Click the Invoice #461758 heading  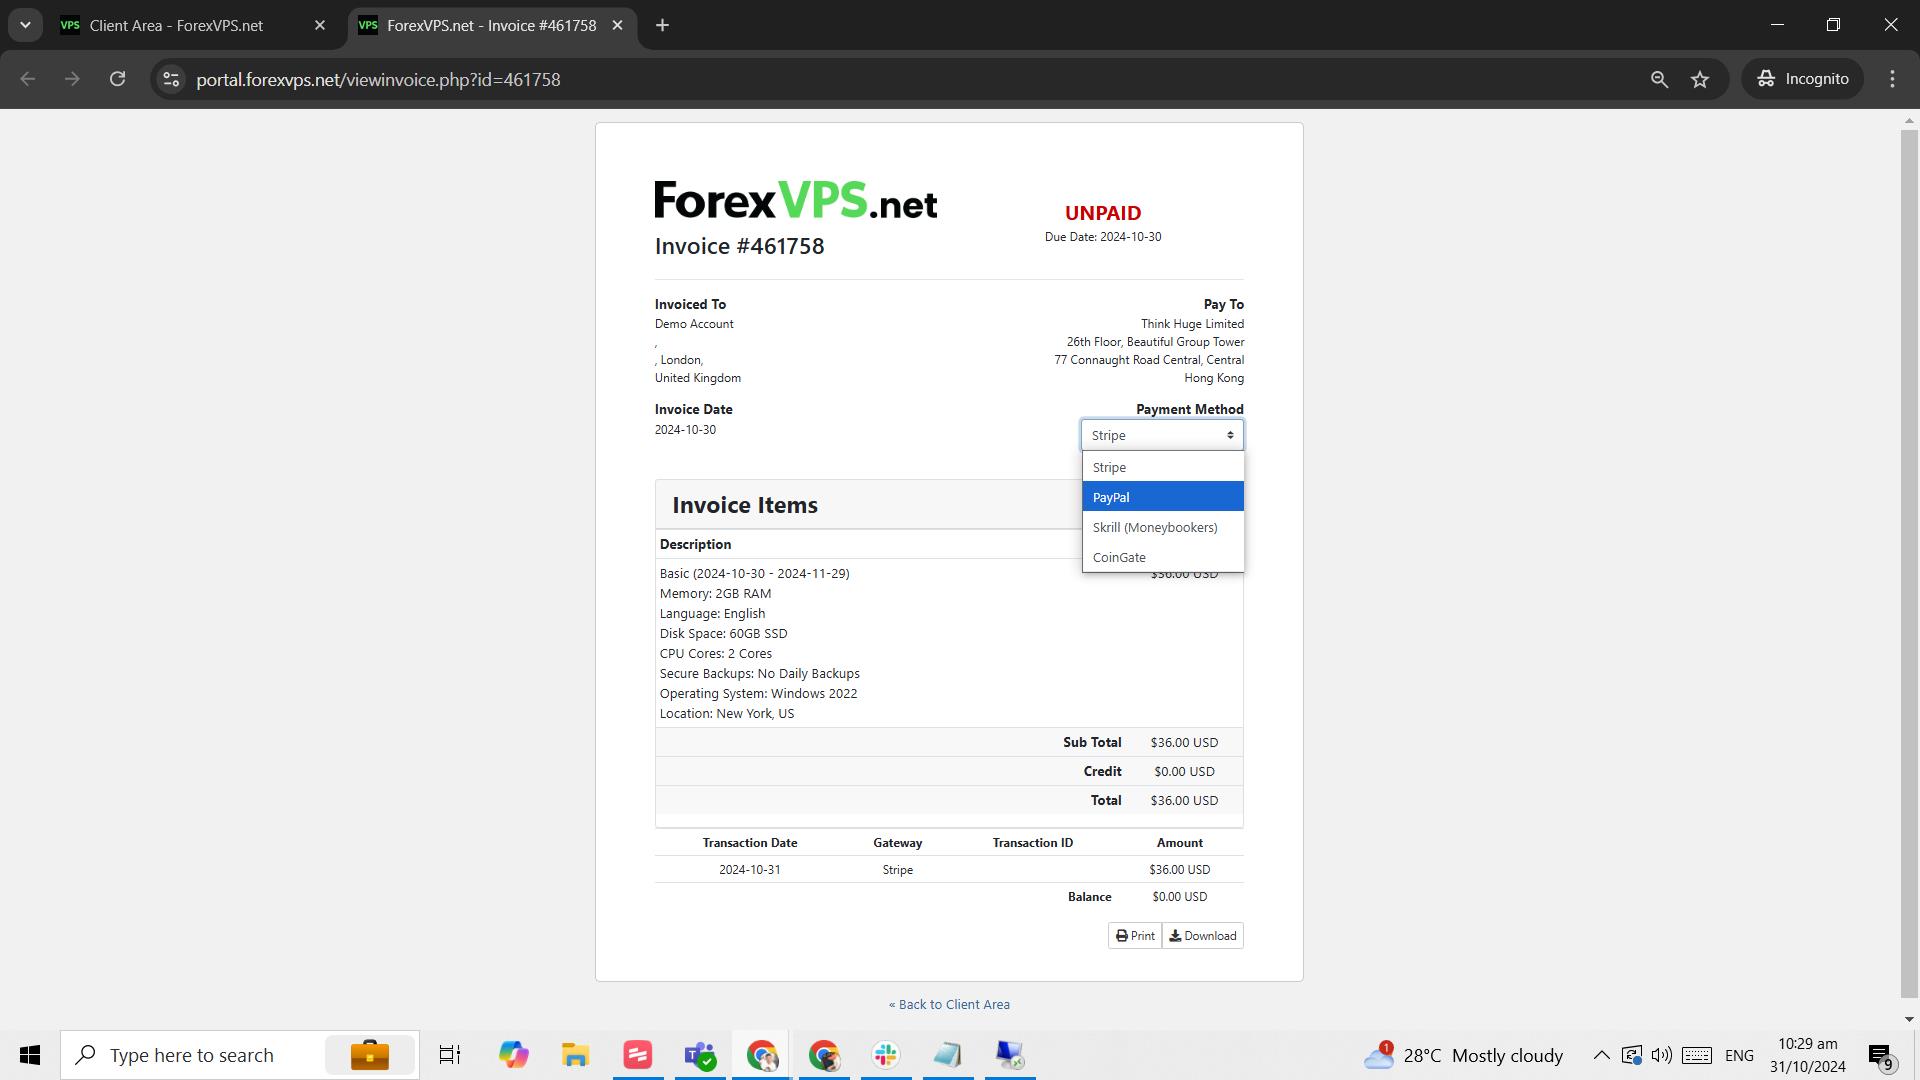(x=739, y=246)
